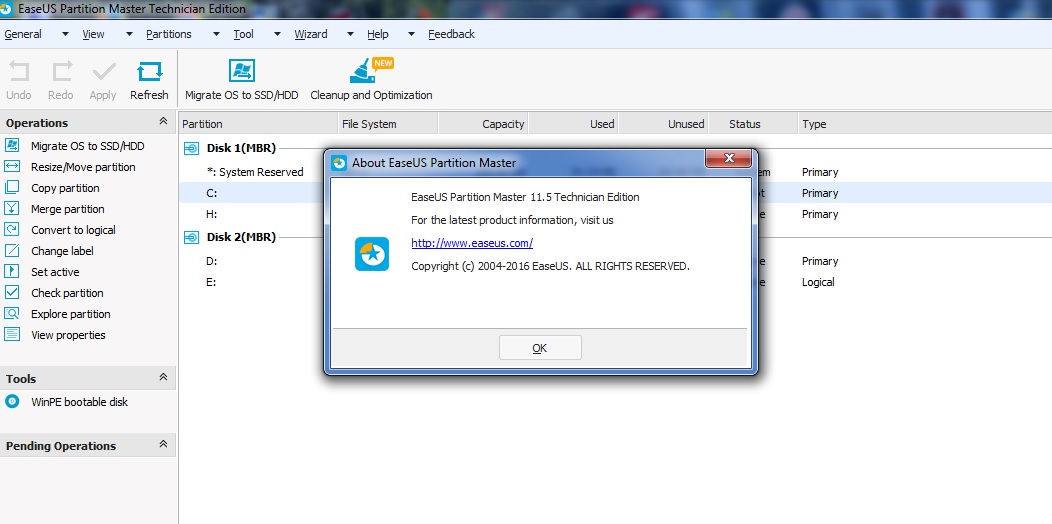Viewport: 1052px width, 524px height.
Task: Click View properties icon
Action: [12, 335]
